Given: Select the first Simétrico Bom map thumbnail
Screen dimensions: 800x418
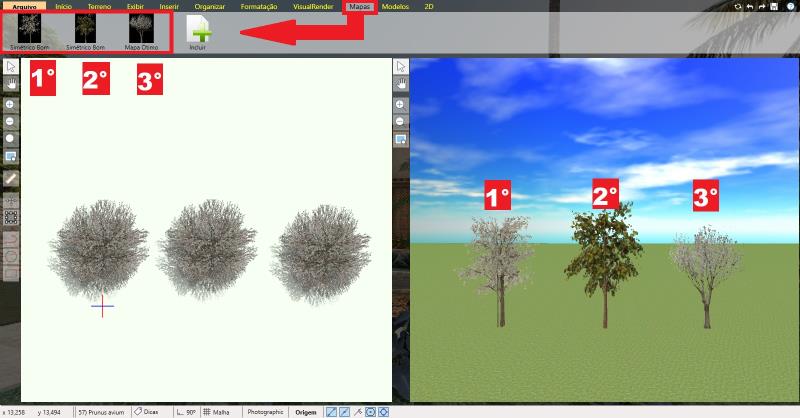Looking at the screenshot, I should (x=30, y=32).
